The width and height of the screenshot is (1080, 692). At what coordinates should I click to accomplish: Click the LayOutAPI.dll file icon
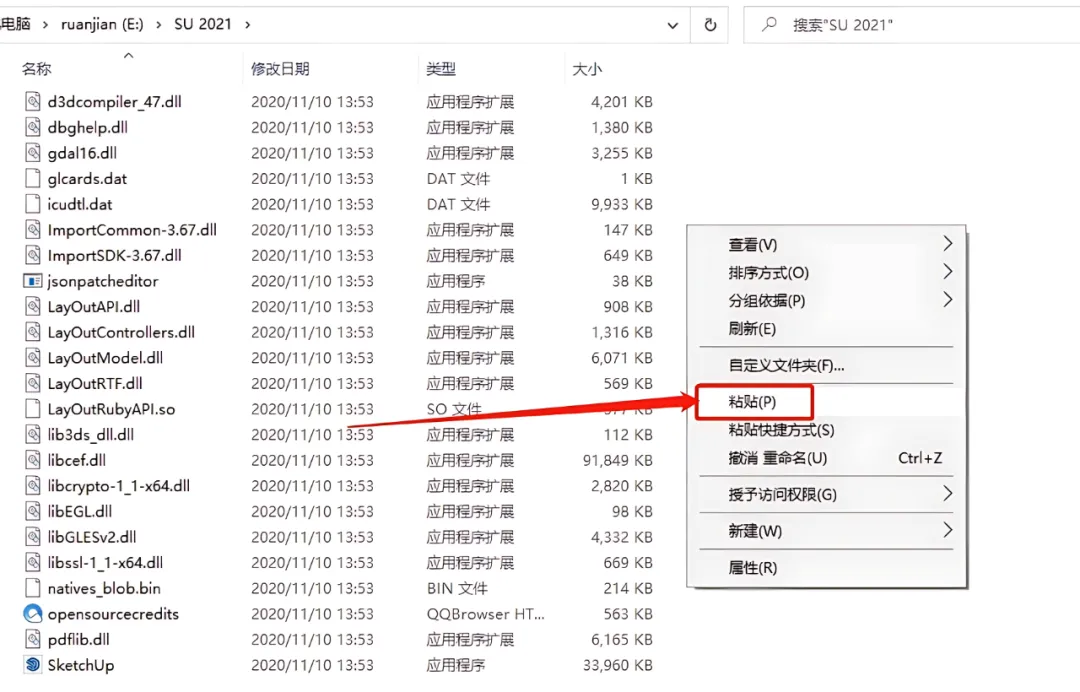tap(32, 306)
